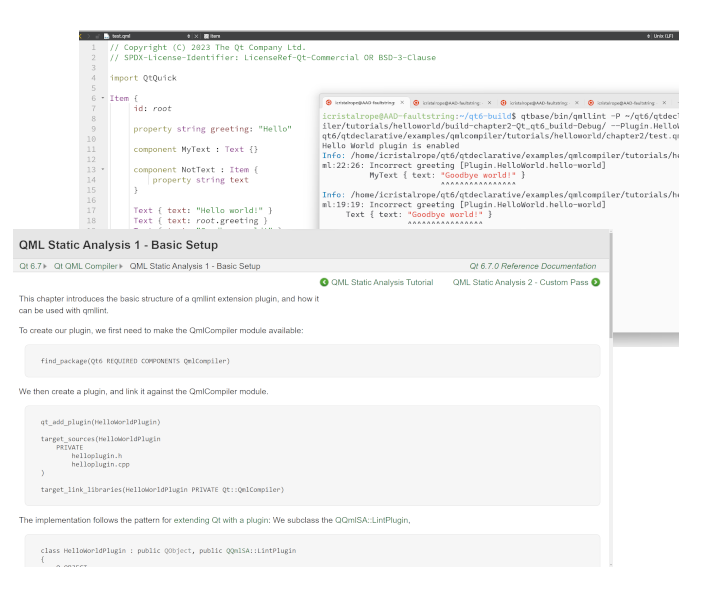Screen dimensions: 704x594
Task: Click breadcrumb text QML Static Analysis 1 - Basic Setup
Action: tap(195, 266)
